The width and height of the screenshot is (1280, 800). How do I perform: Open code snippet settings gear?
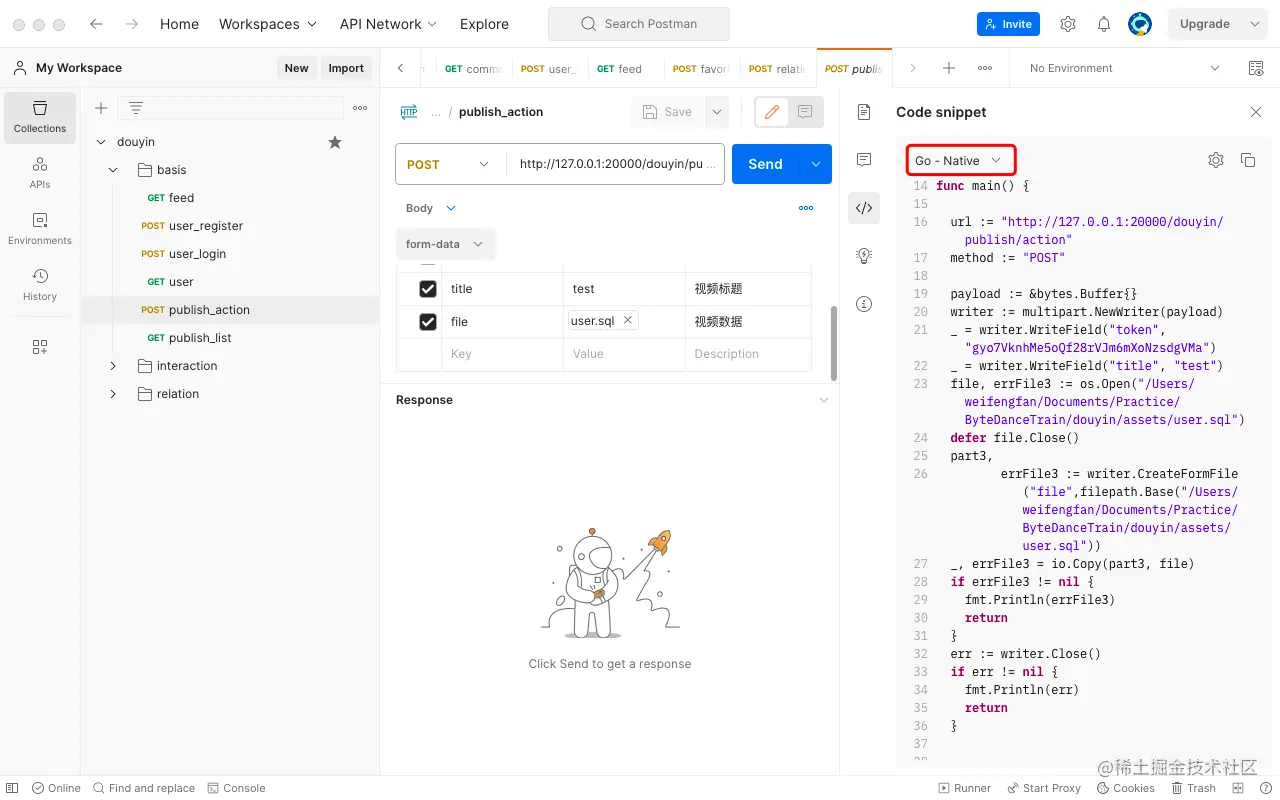[x=1216, y=160]
